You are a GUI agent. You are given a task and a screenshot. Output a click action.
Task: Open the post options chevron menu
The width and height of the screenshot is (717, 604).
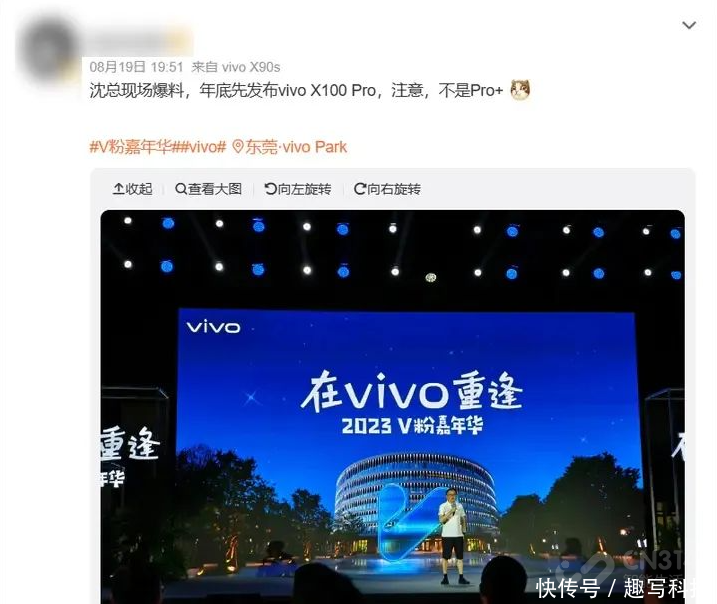tap(689, 25)
